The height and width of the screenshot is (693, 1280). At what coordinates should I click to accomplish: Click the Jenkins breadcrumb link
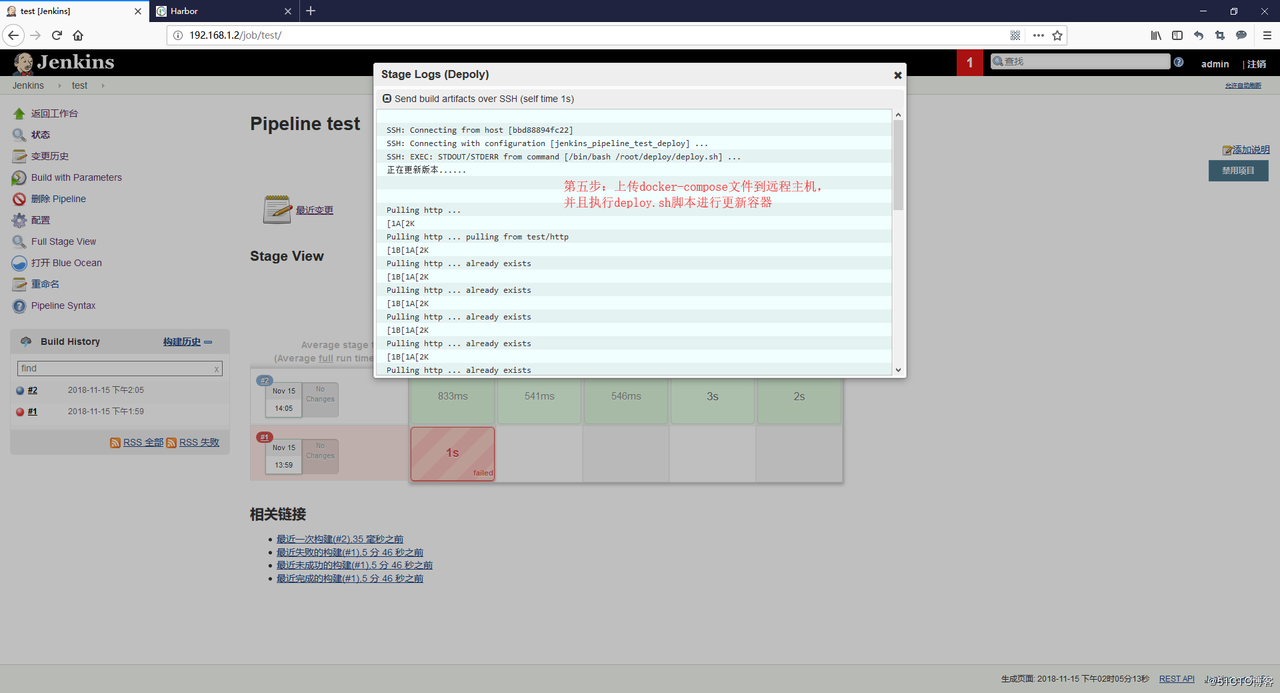click(28, 86)
